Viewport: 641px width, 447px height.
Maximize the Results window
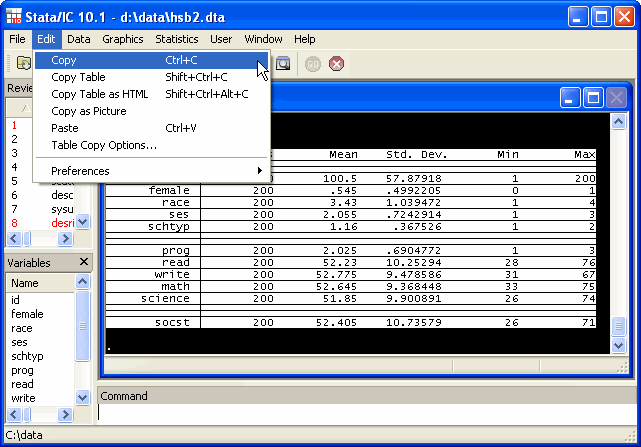click(593, 98)
